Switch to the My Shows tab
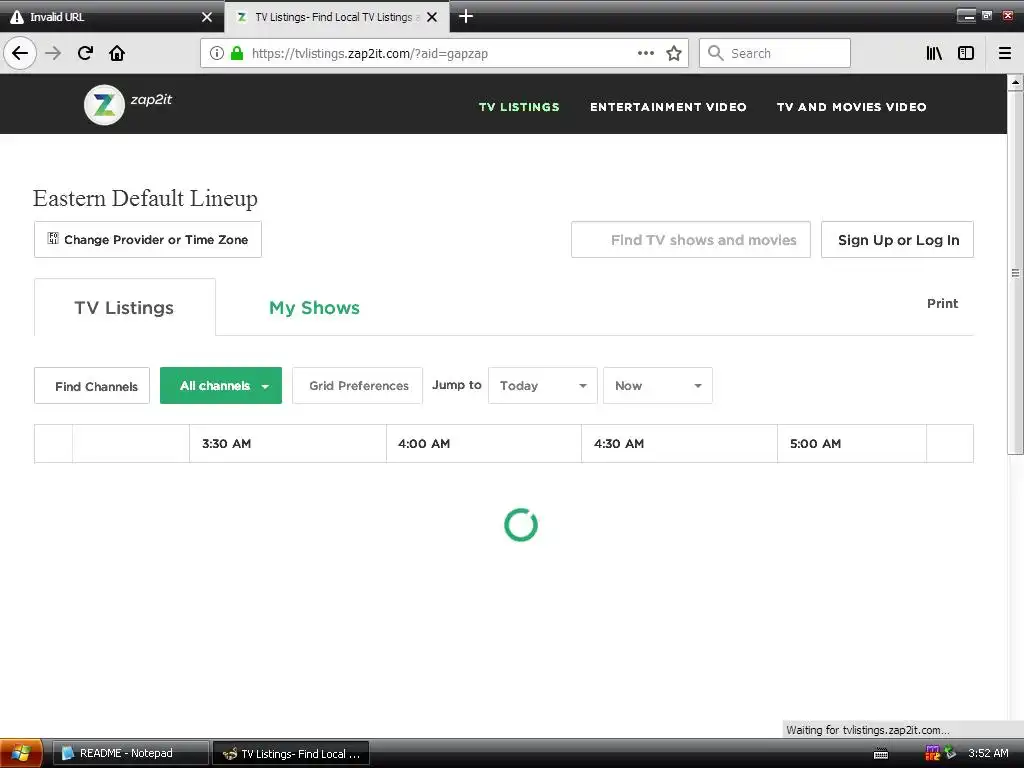1024x768 pixels. tap(314, 308)
